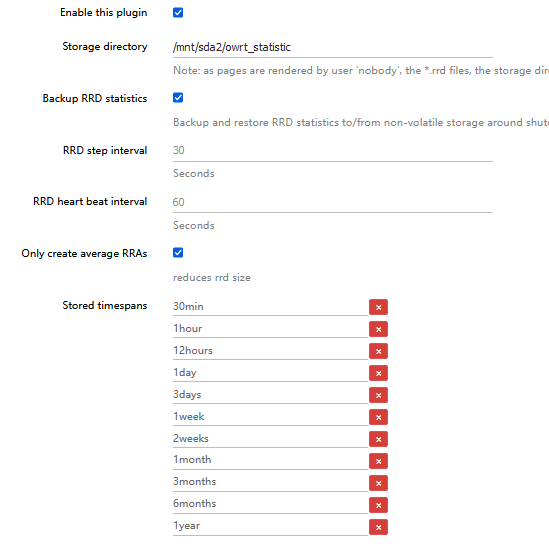Delete the 1week timespan entry

[x=378, y=417]
